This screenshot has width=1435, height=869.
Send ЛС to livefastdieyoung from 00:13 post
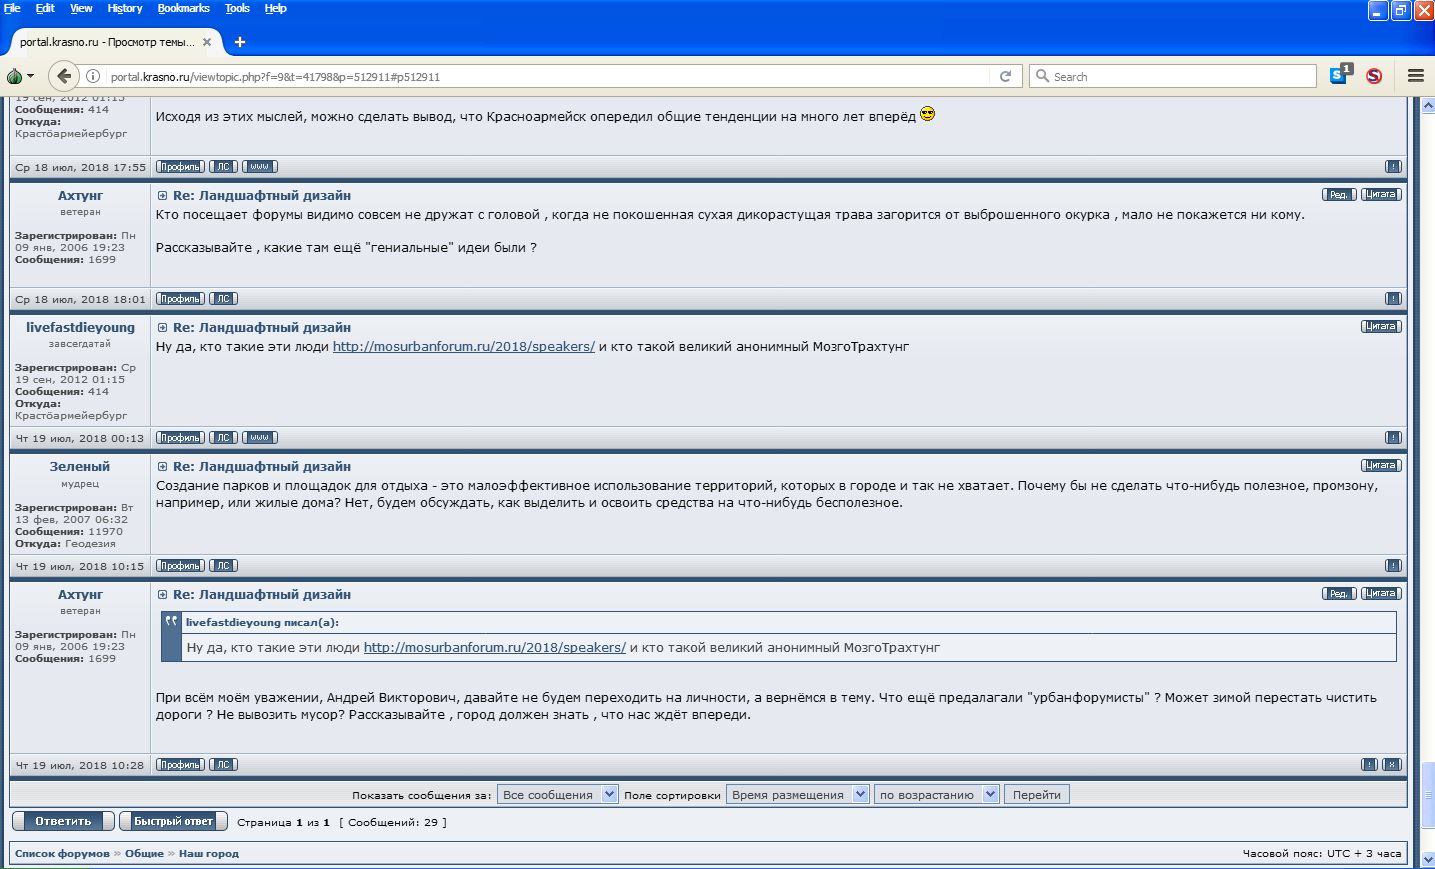click(223, 438)
